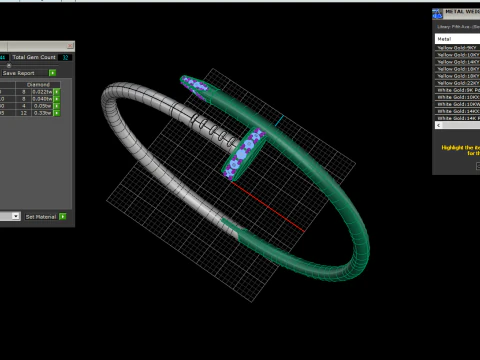Click the metal list left scroll arrow
The image size is (480, 360).
click(439, 125)
